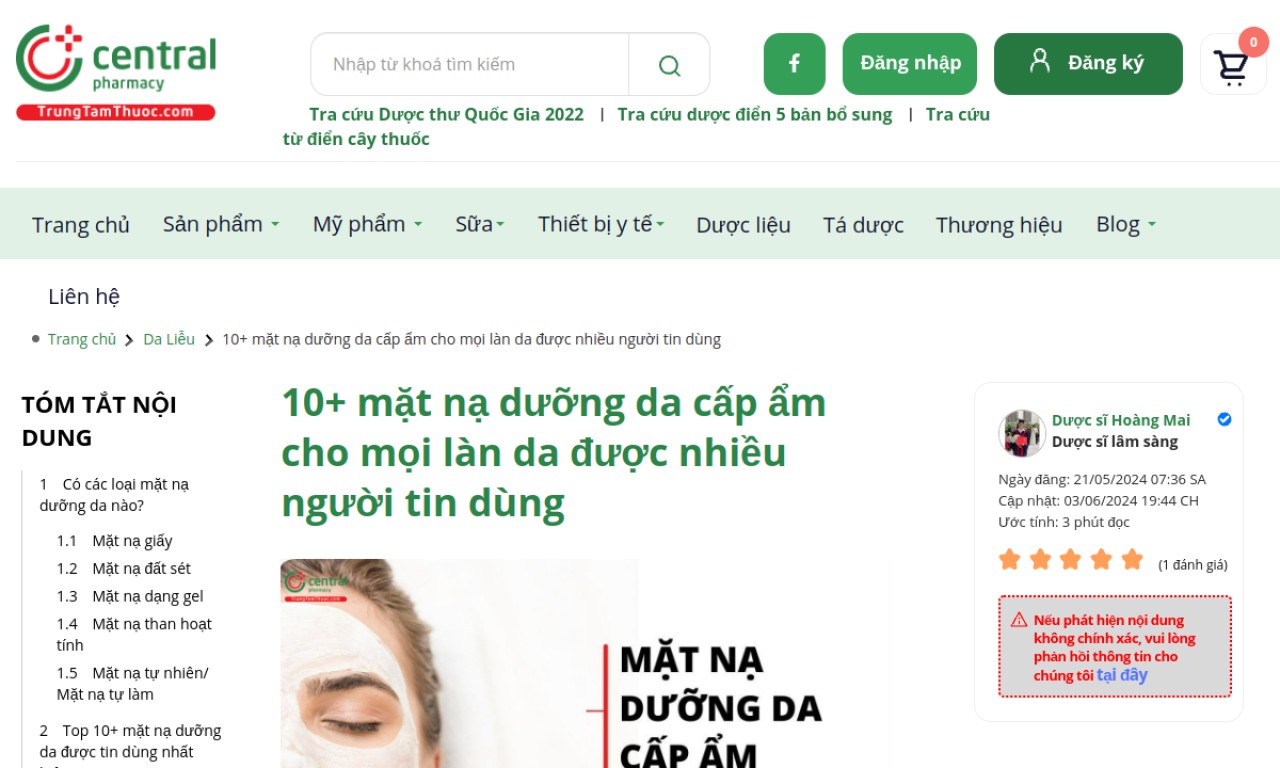Expand the Blog dropdown menu
This screenshot has width=1280, height=768.
[x=1126, y=224]
